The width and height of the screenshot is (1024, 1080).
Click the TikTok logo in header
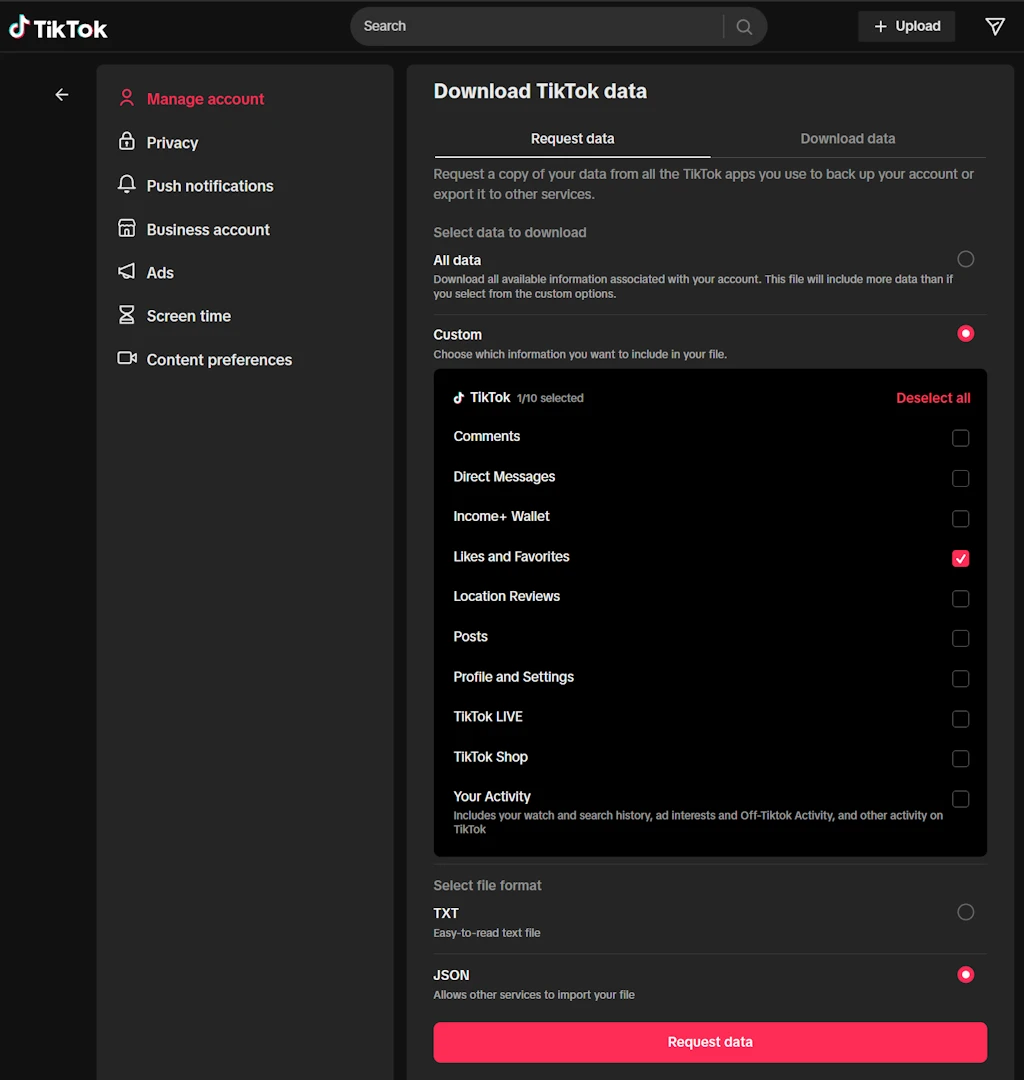tap(58, 28)
